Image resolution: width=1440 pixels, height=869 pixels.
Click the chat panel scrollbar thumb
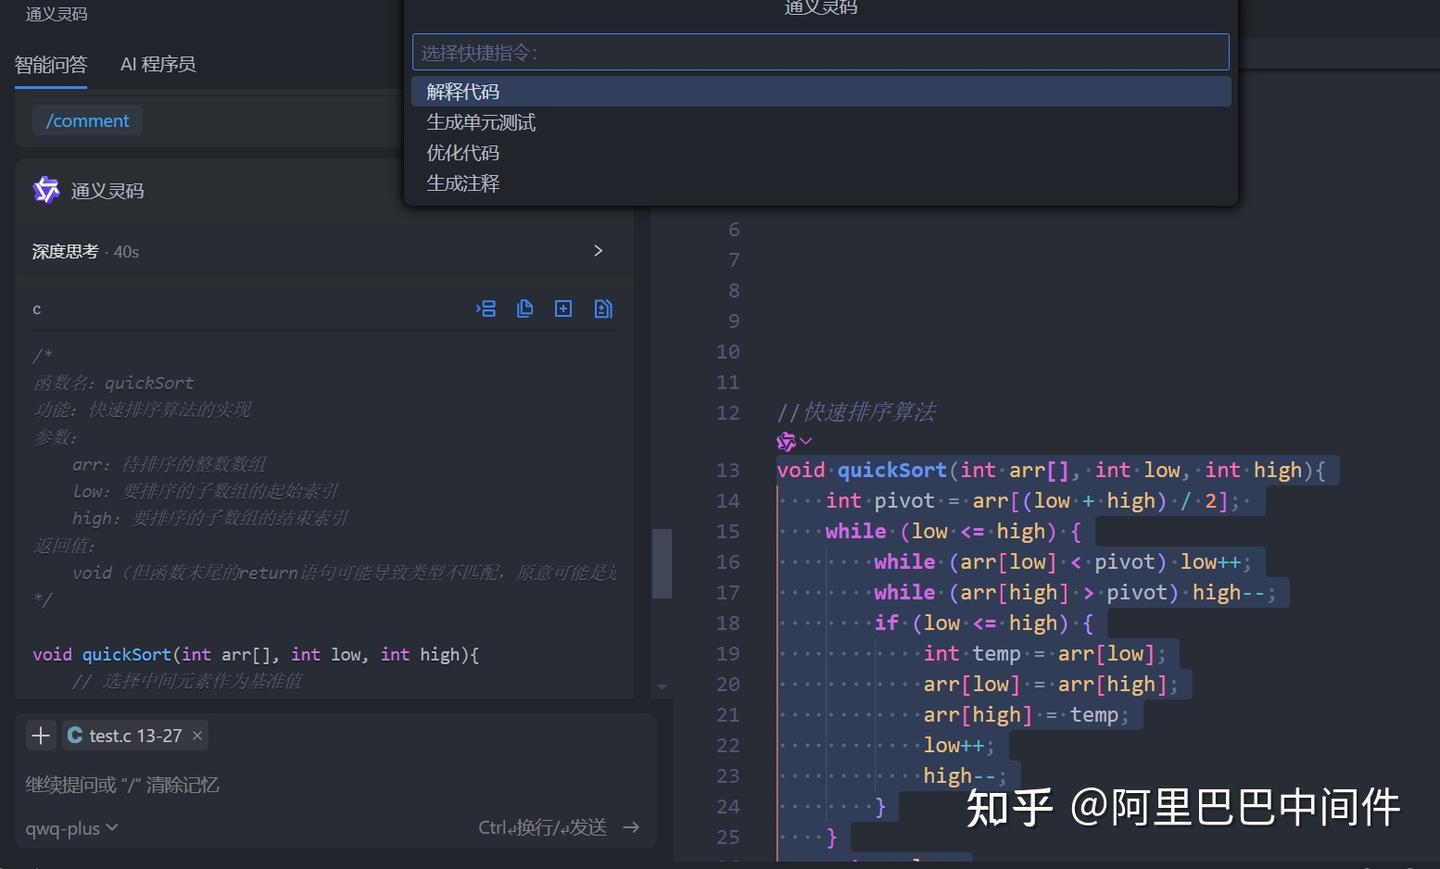(x=661, y=563)
